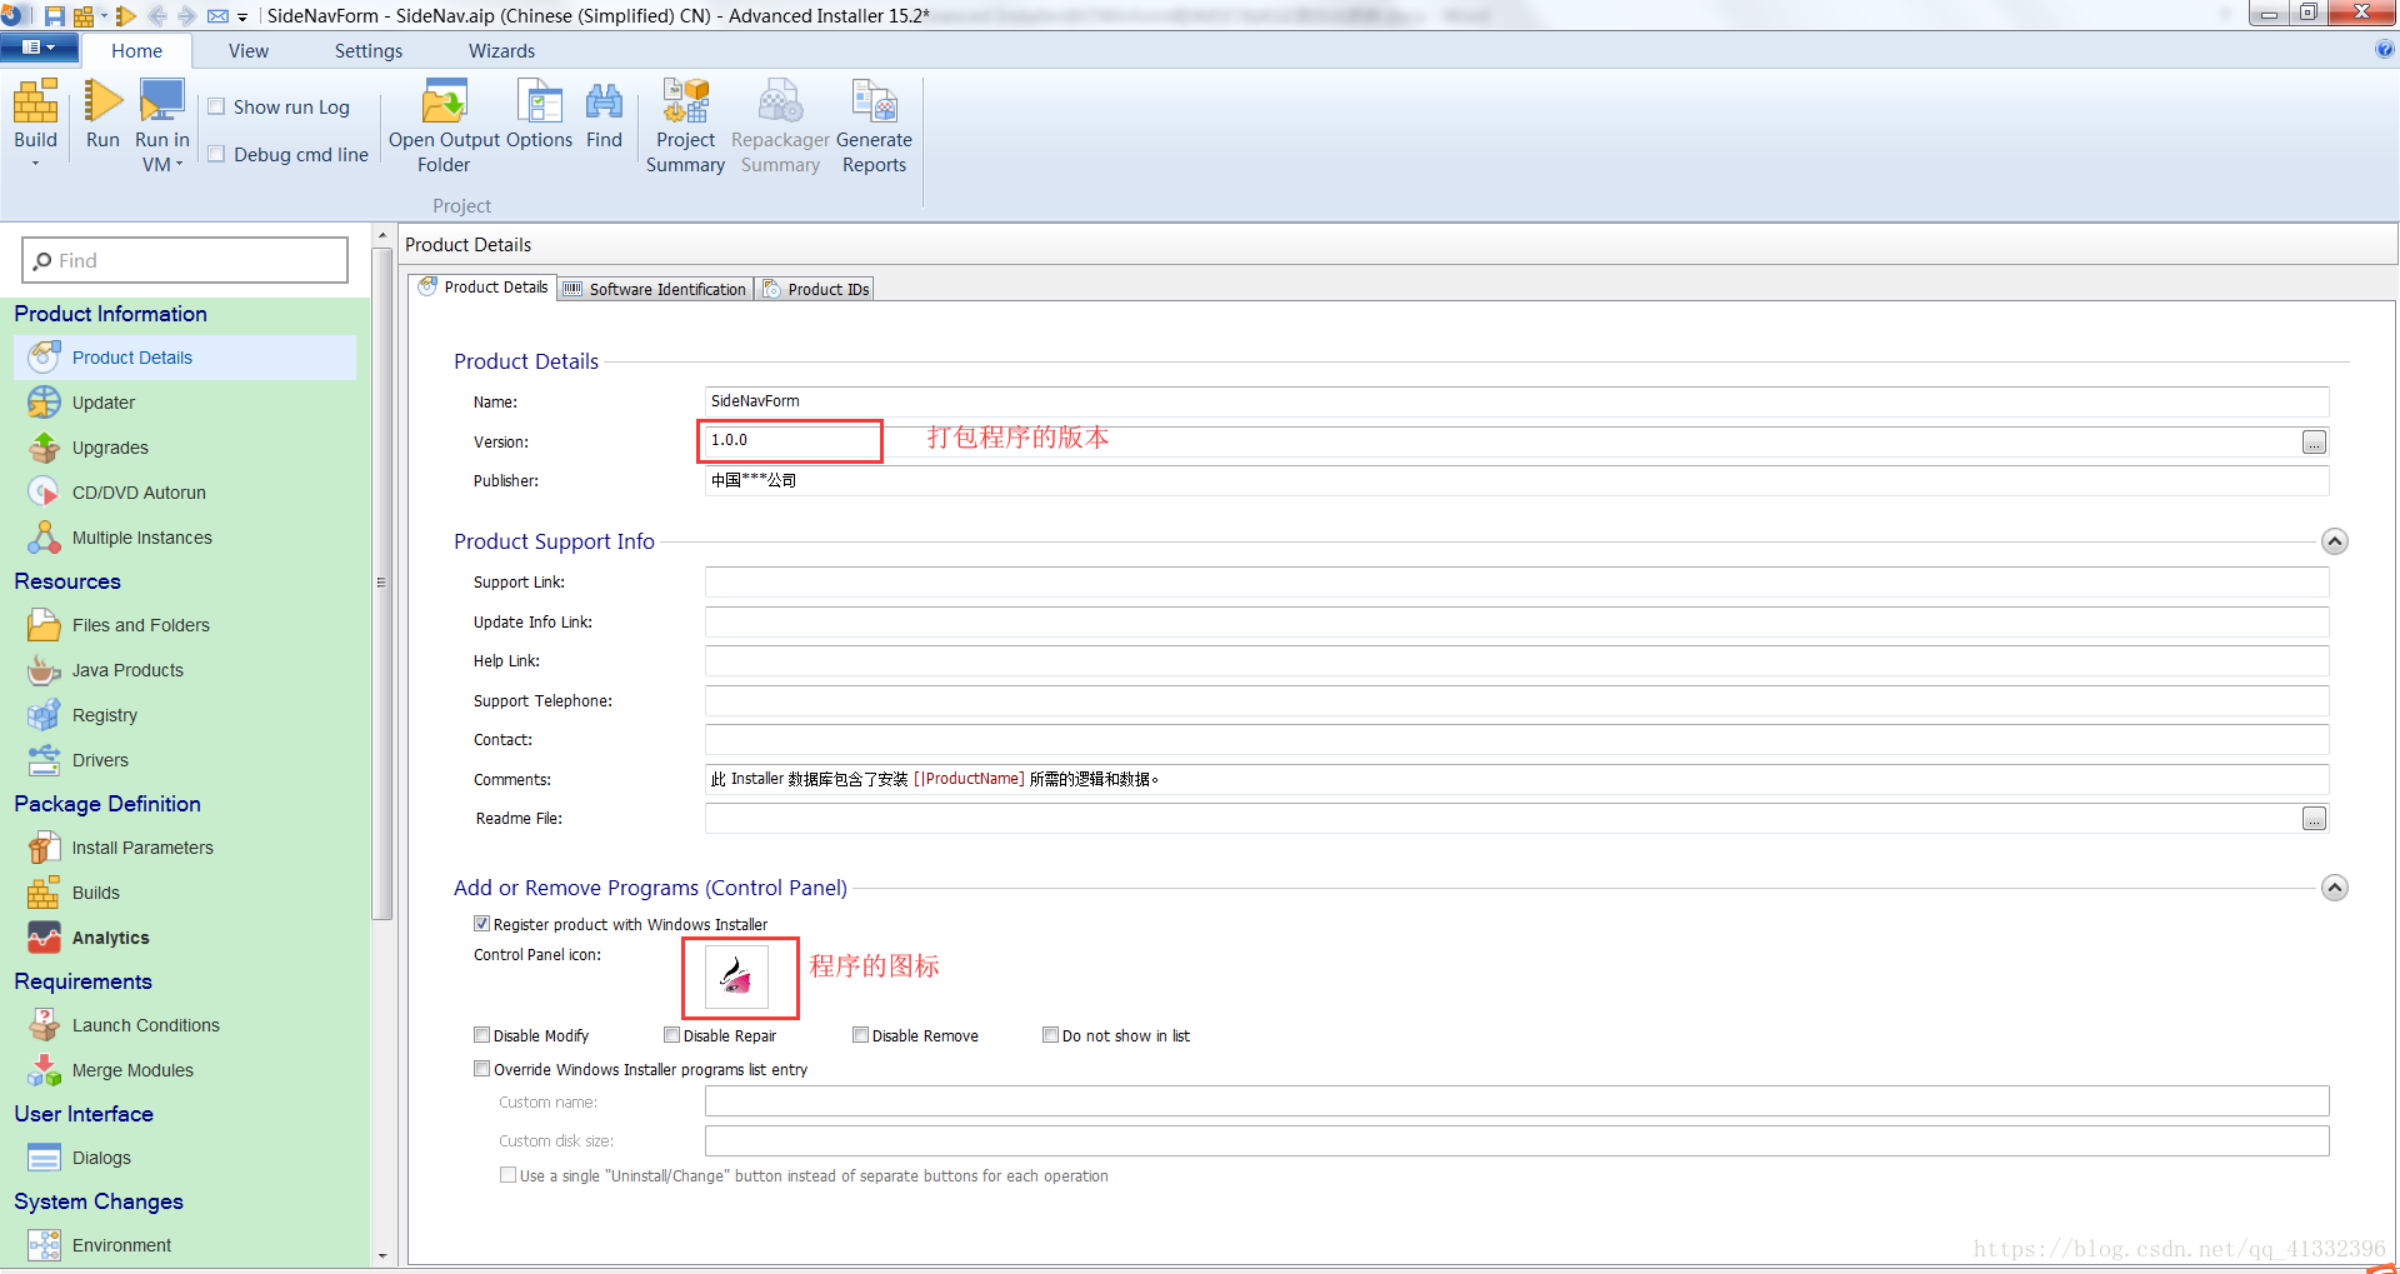The height and width of the screenshot is (1274, 2400).
Task: Open Files and Folders page
Action: pyautogui.click(x=140, y=625)
